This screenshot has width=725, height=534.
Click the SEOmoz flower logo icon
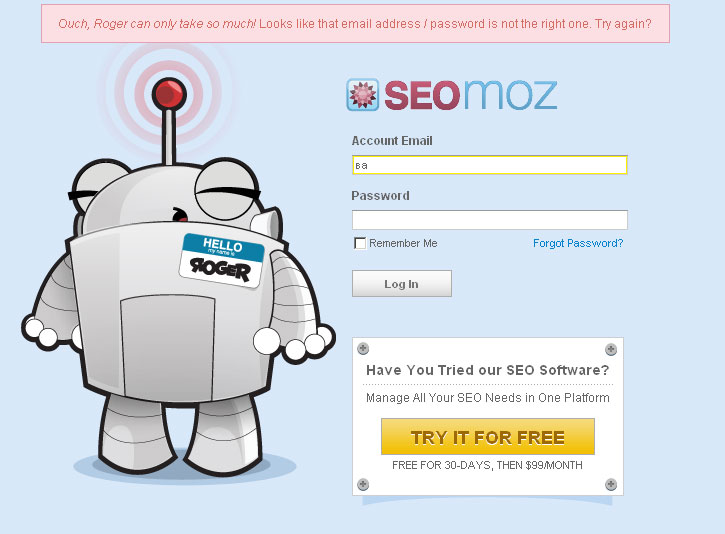tap(362, 95)
